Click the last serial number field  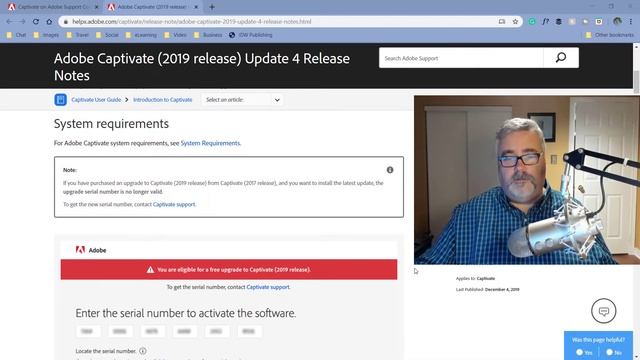pyautogui.click(x=249, y=331)
